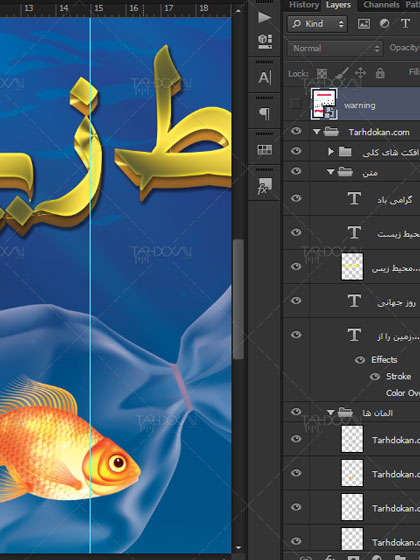Filter layers by type layers icon
Viewport: 420px width, 560px height.
click(405, 24)
